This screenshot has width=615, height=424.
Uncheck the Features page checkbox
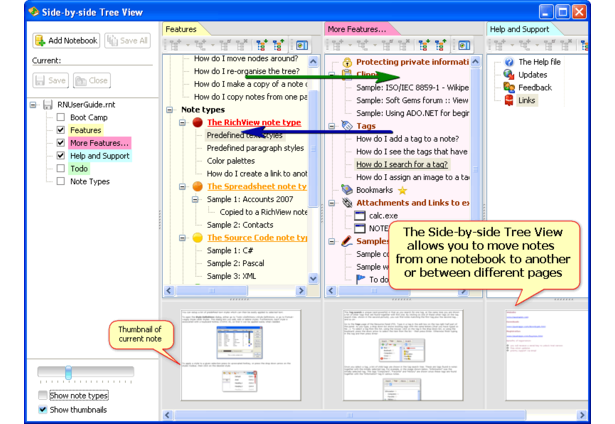[61, 130]
